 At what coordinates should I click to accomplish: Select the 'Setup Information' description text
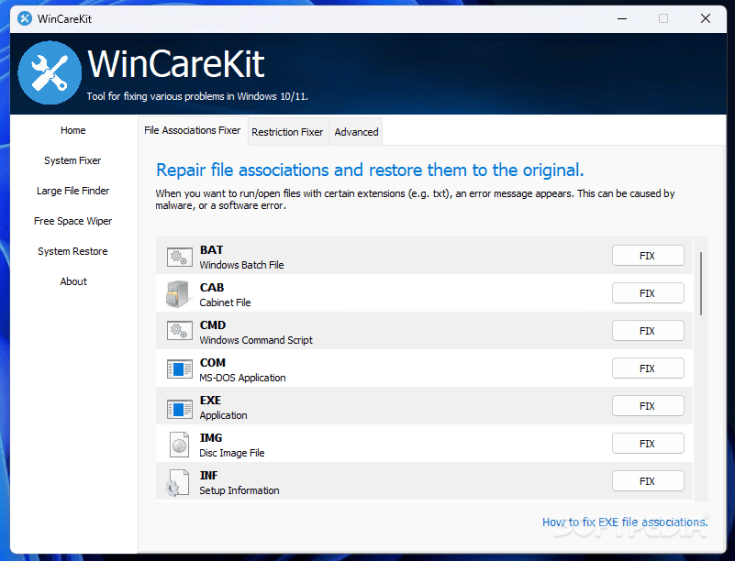(x=240, y=490)
